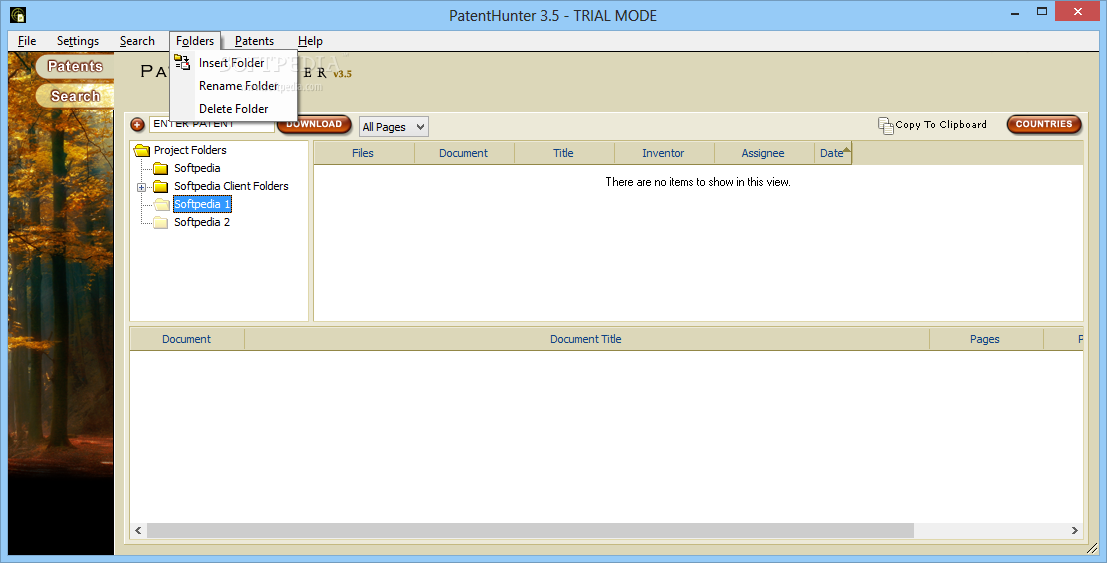The image size is (1107, 563).
Task: Click the DOWNLOAD button
Action: 314,124
